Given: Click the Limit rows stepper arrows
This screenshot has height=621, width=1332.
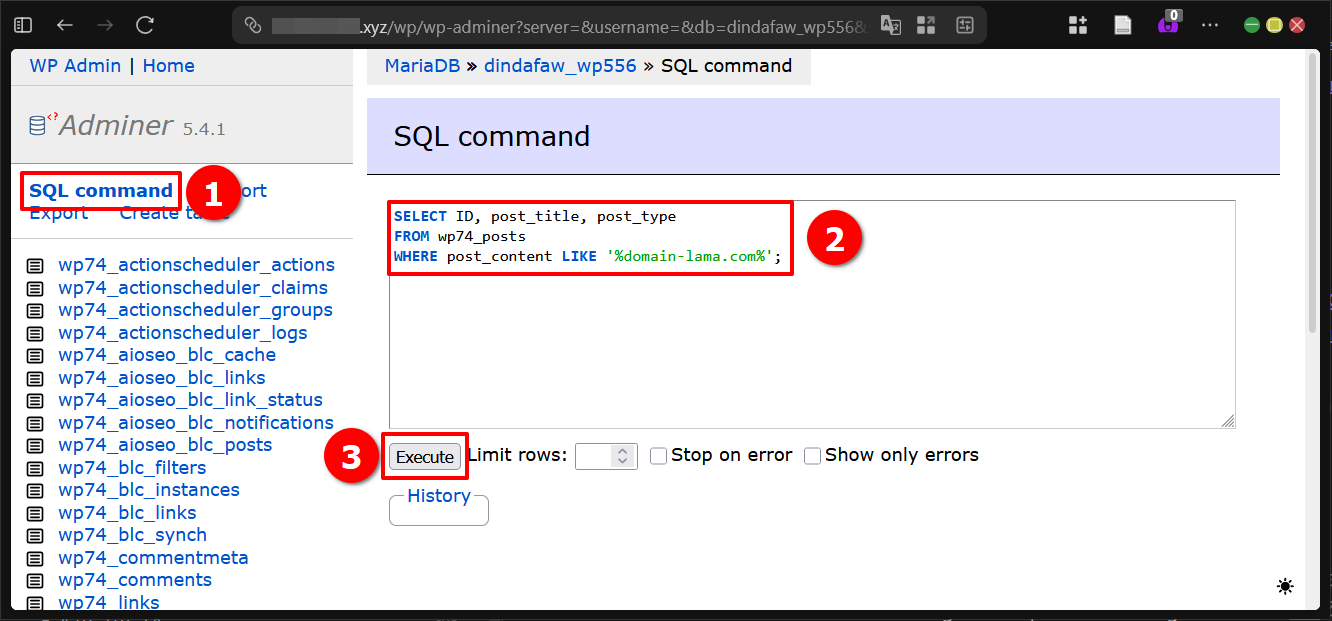Looking at the screenshot, I should 622,456.
